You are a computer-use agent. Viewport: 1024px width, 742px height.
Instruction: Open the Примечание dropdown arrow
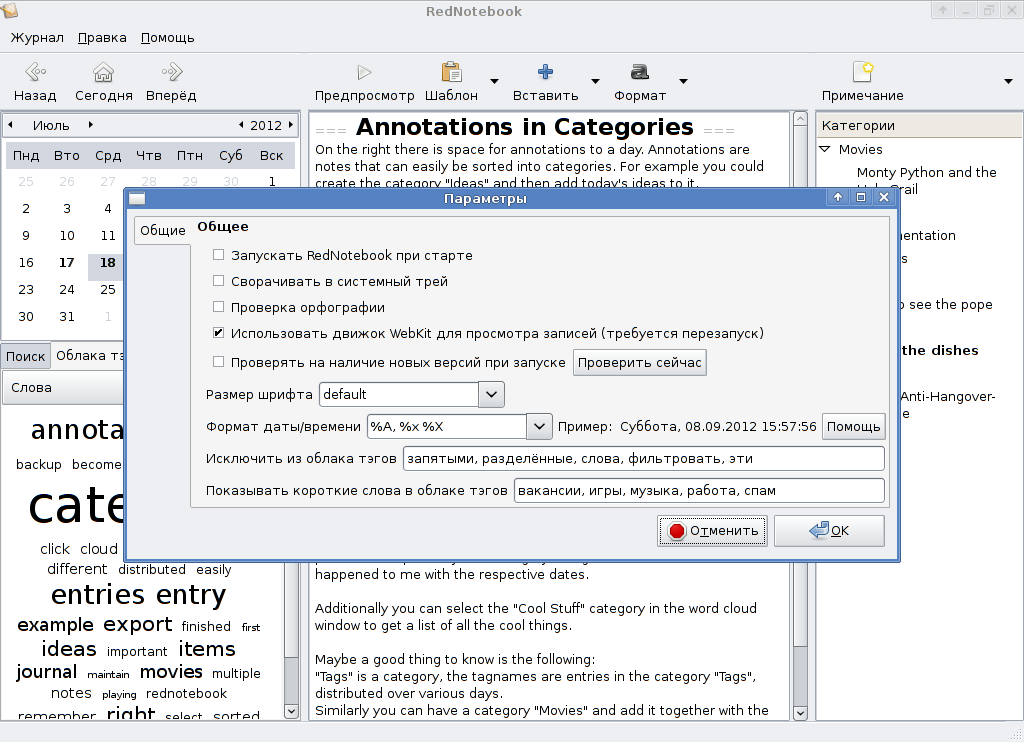[1008, 81]
